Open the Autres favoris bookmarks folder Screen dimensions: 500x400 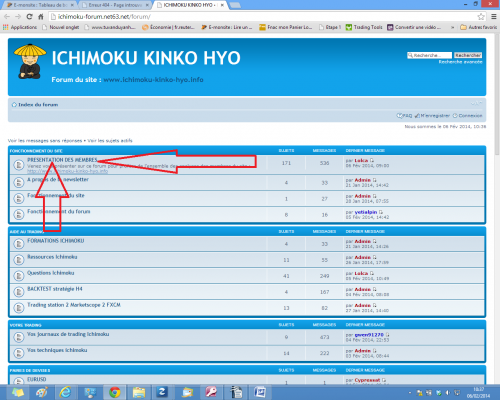(479, 27)
